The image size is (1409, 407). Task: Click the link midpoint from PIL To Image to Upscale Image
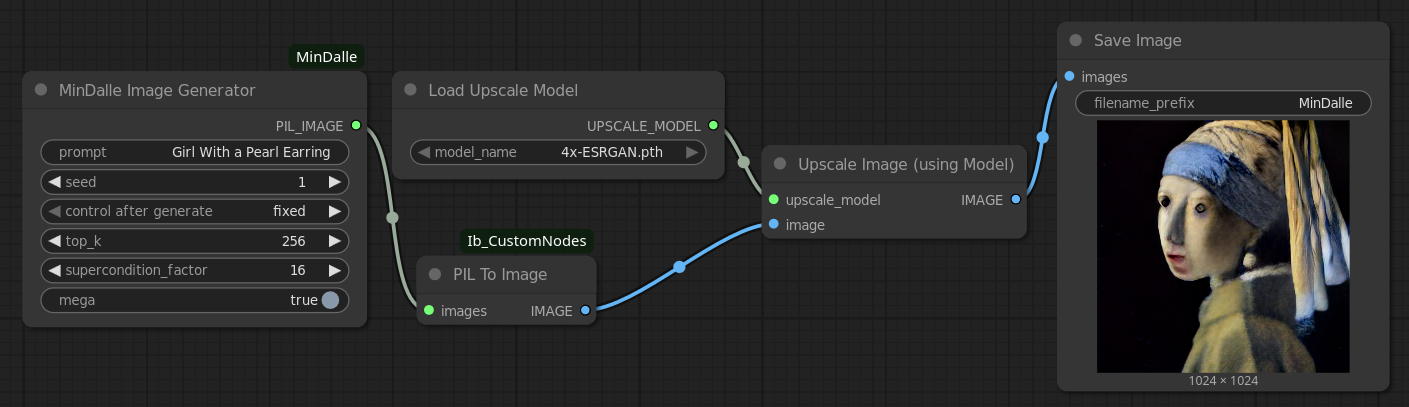click(680, 267)
